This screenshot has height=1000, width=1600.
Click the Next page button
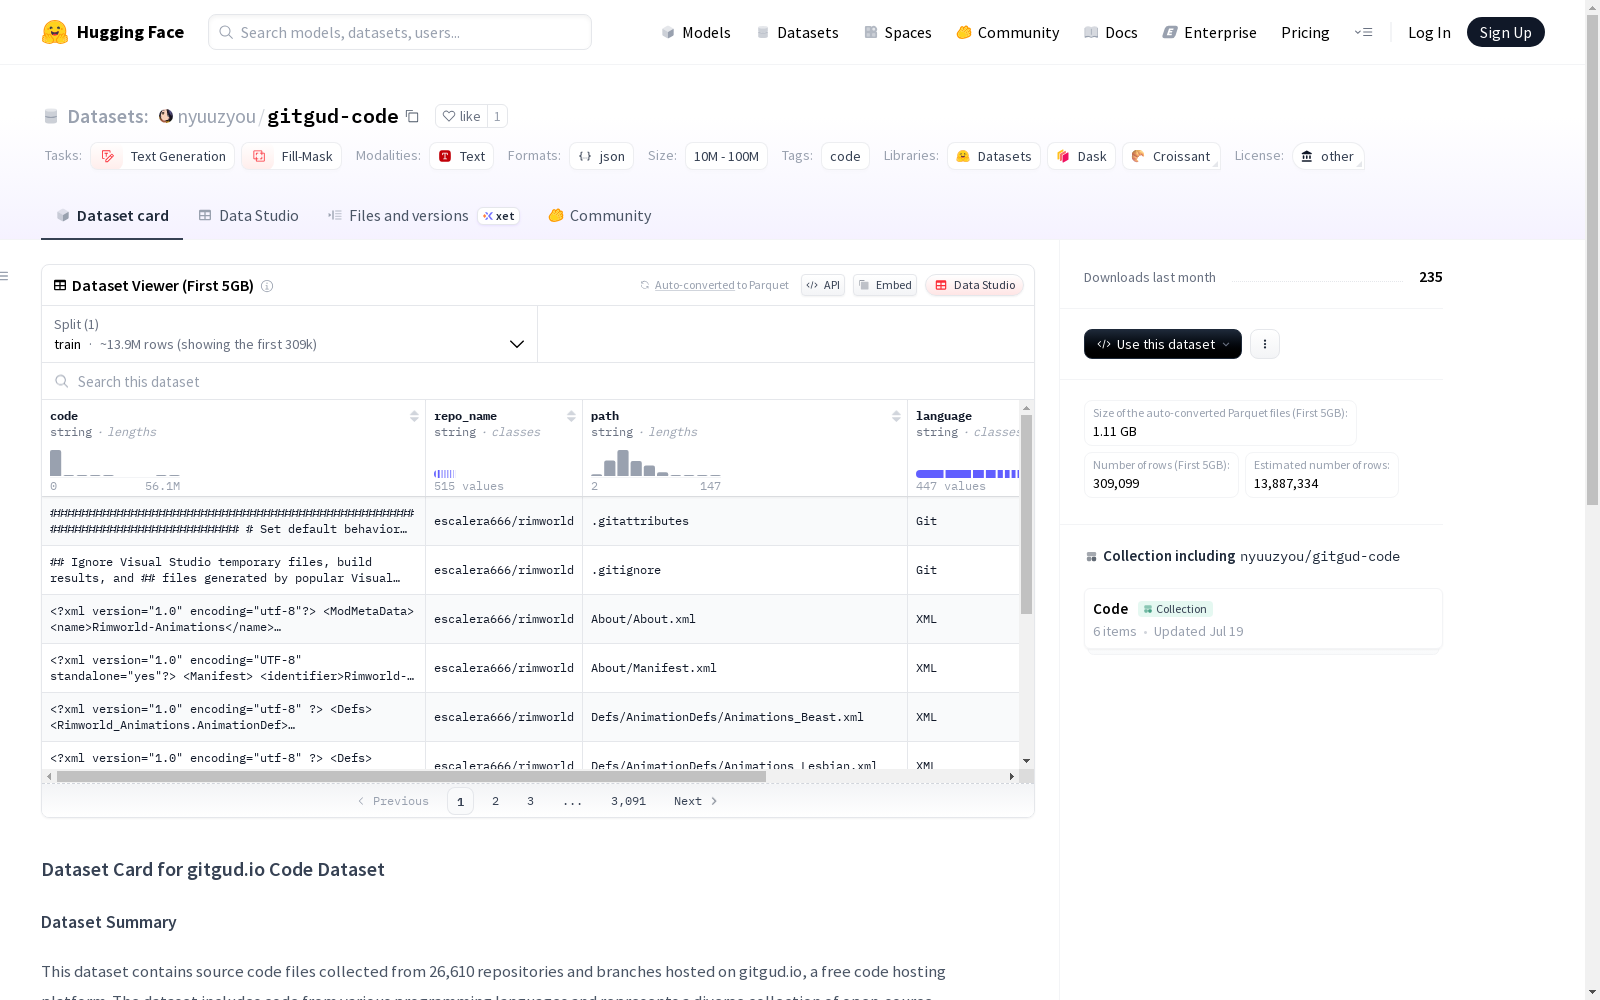696,801
